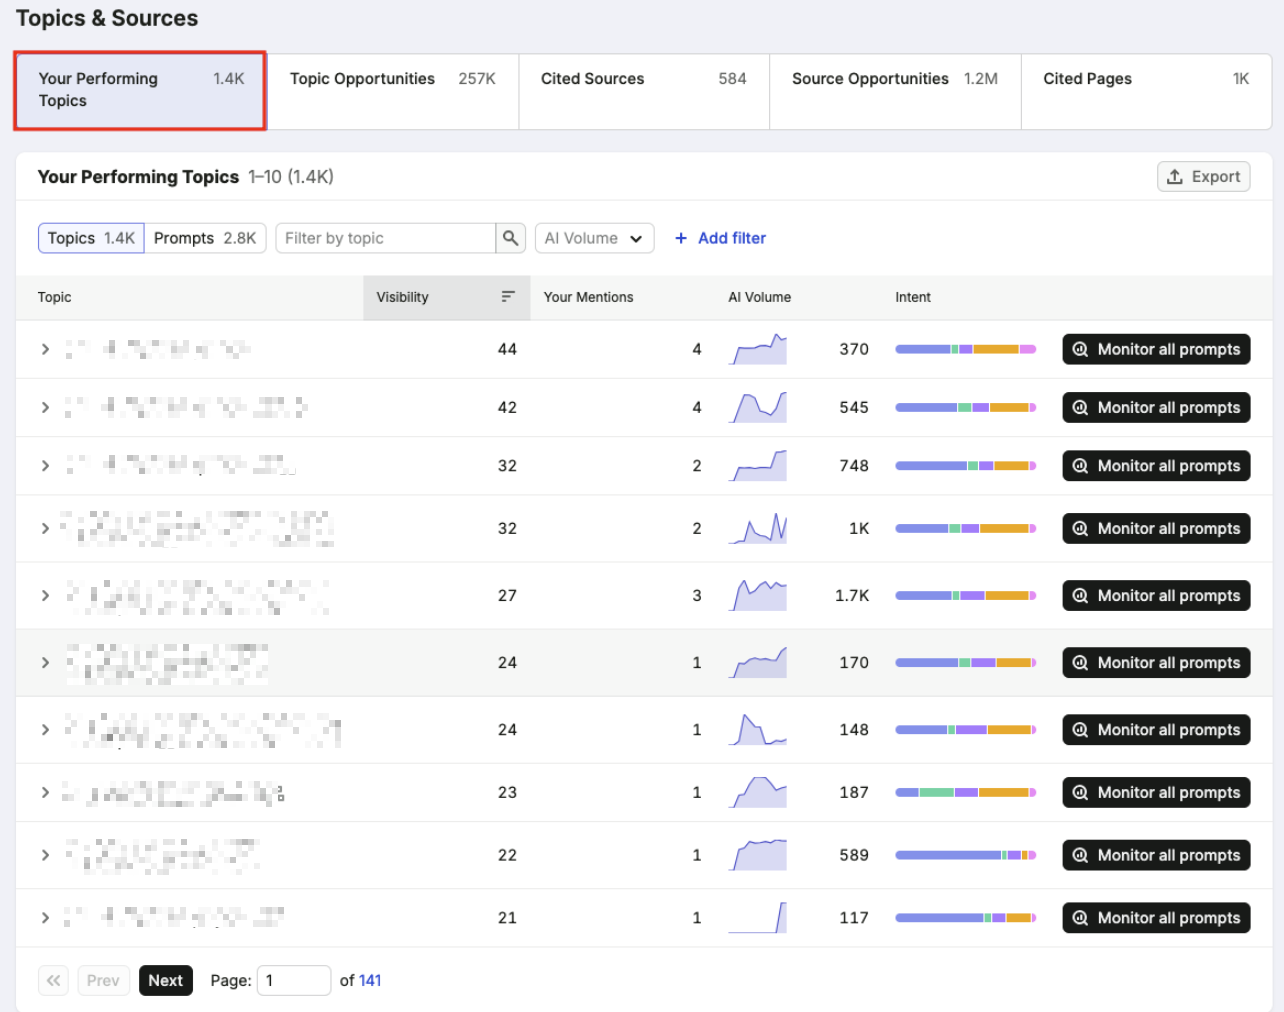Click the AI Volume column header

759,297
